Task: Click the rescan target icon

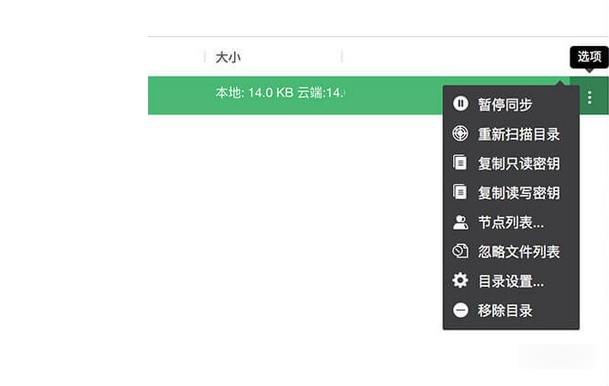Action: coord(460,133)
